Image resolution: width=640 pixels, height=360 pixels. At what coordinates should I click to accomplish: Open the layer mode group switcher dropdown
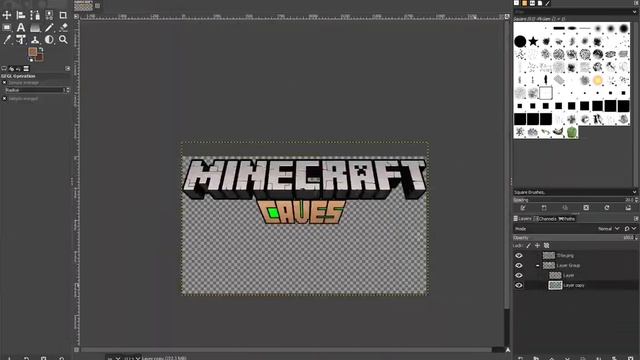(630, 229)
